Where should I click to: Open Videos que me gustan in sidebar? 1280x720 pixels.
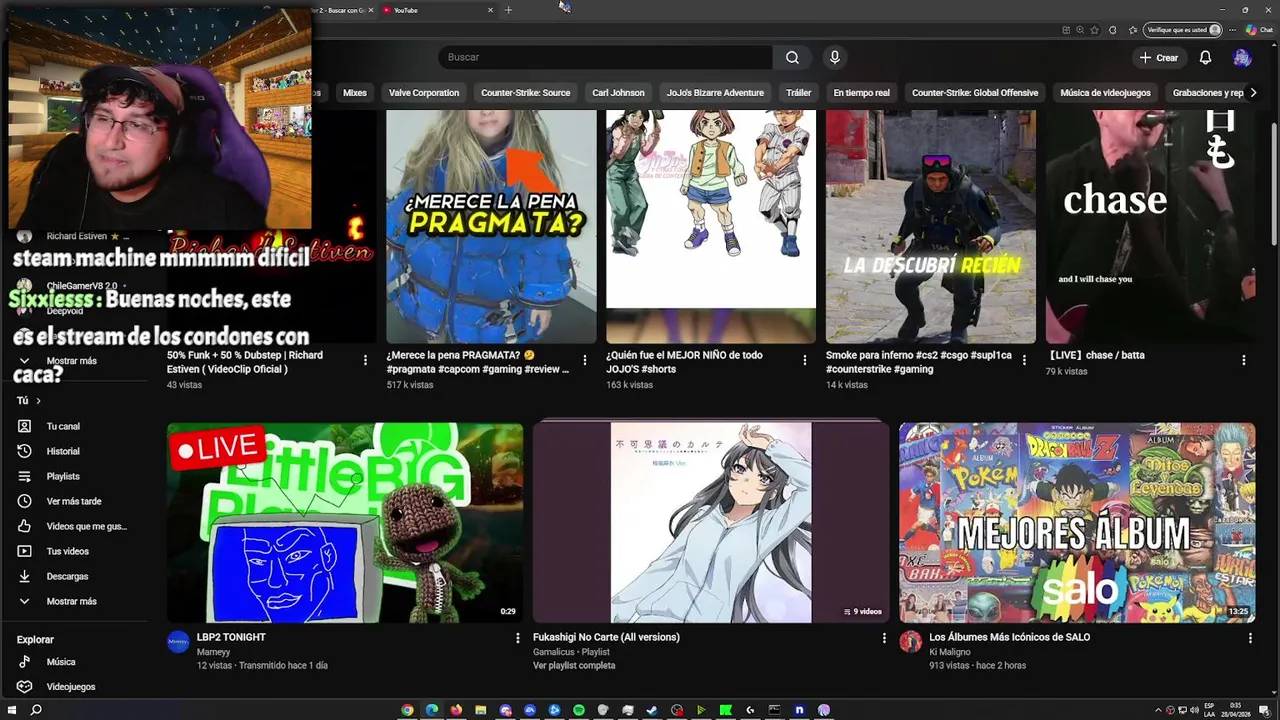tap(76, 526)
